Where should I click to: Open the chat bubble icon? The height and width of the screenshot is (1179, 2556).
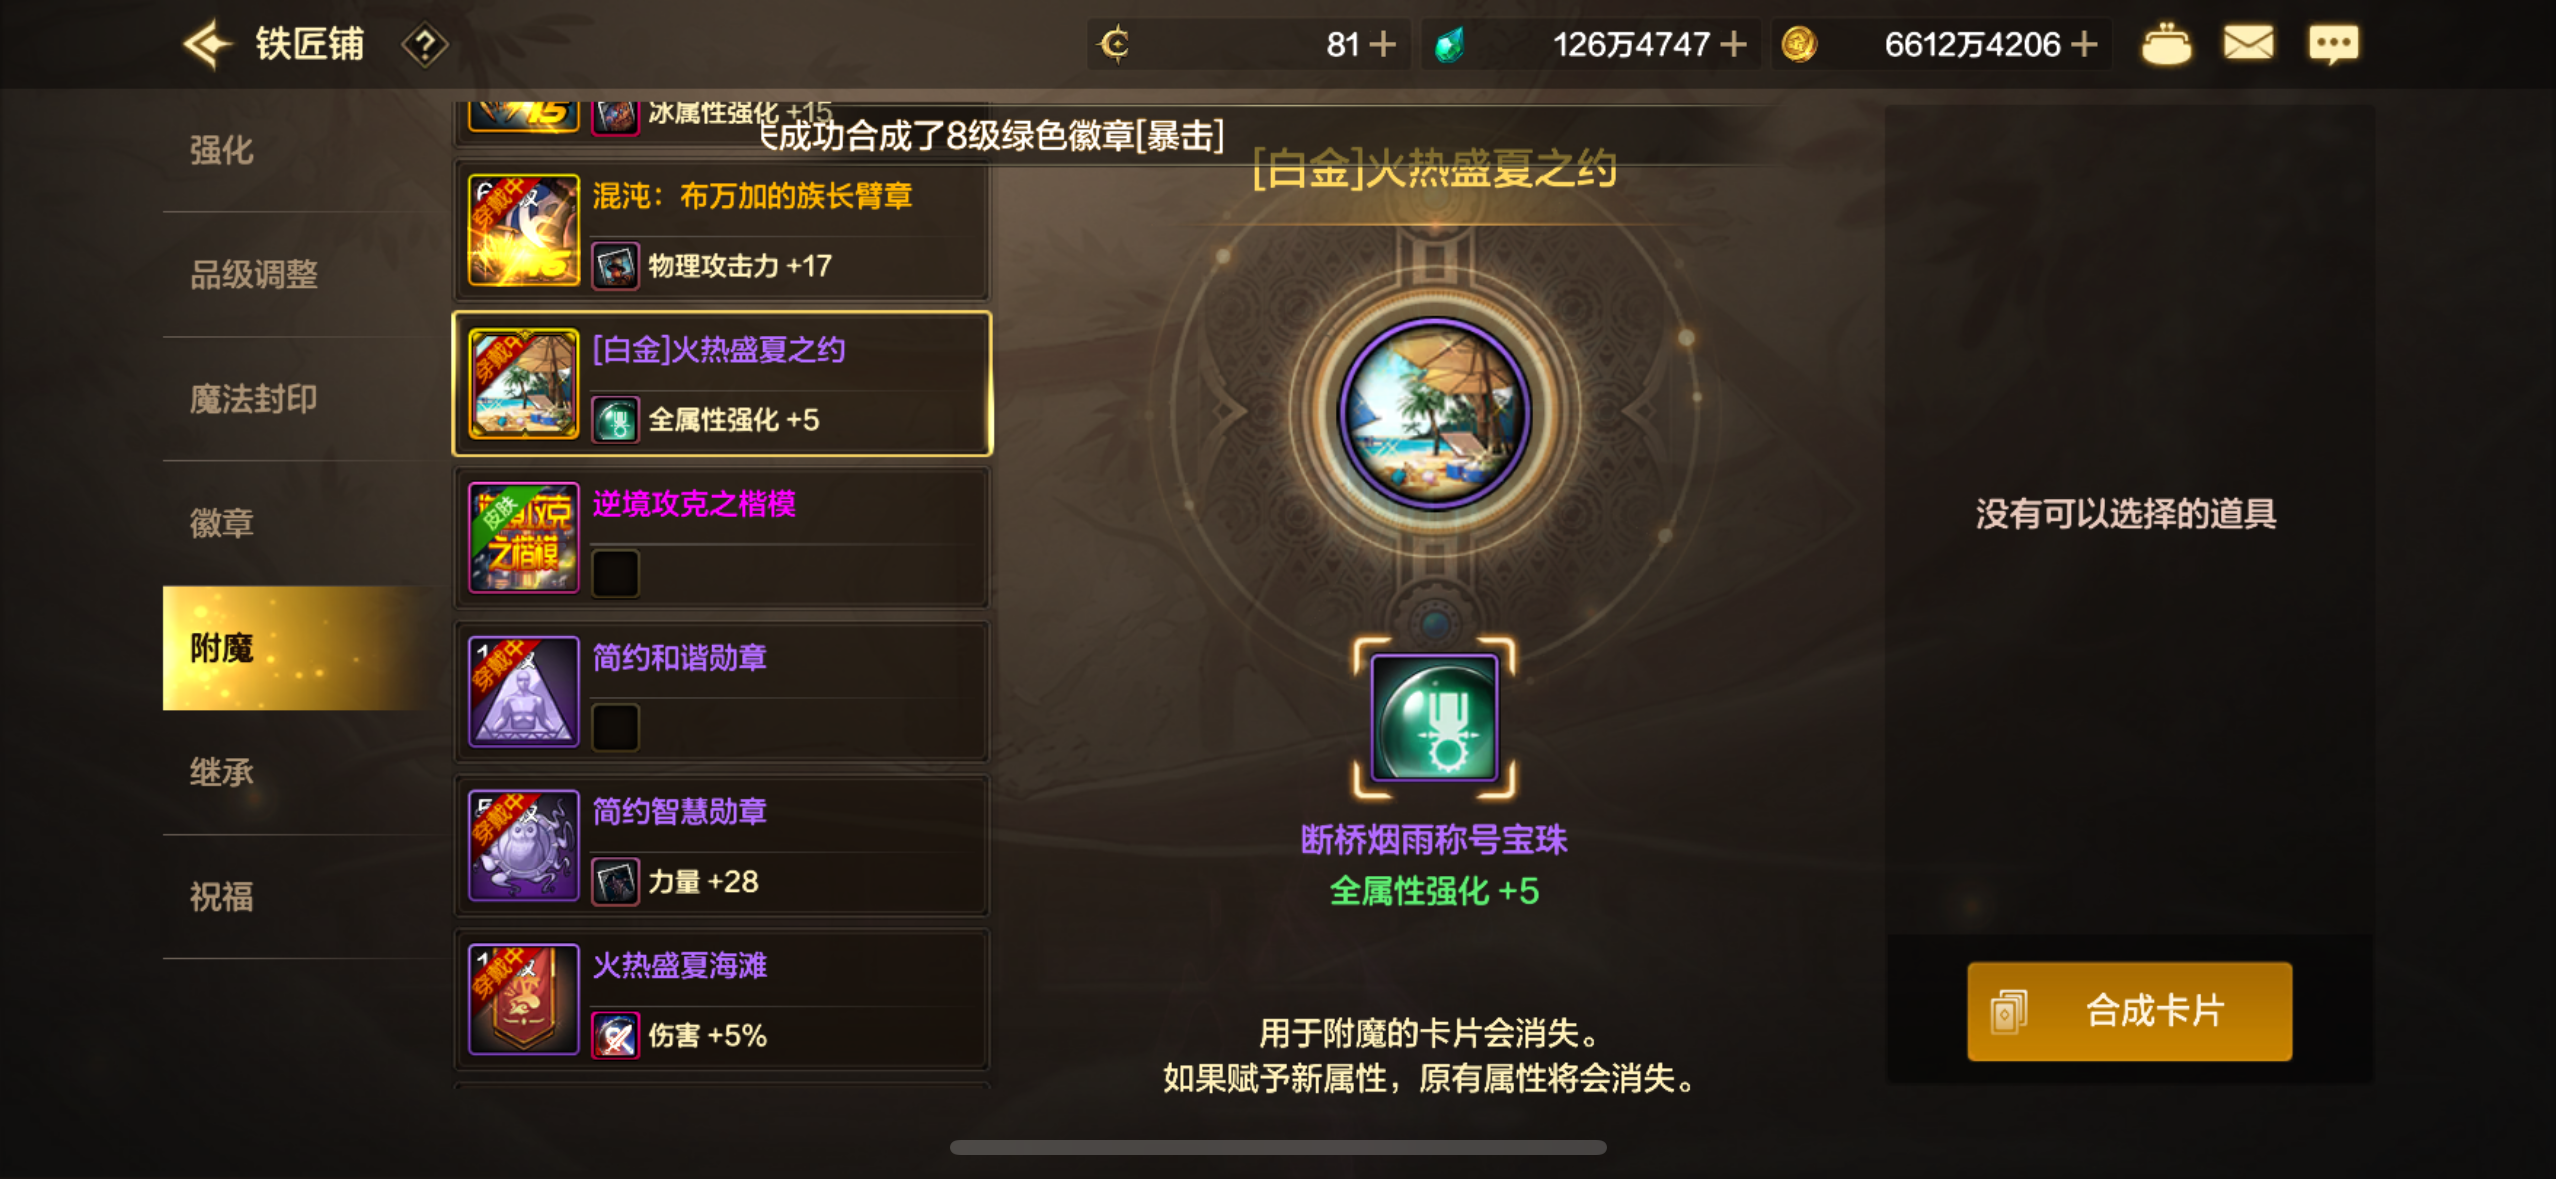[x=2333, y=45]
